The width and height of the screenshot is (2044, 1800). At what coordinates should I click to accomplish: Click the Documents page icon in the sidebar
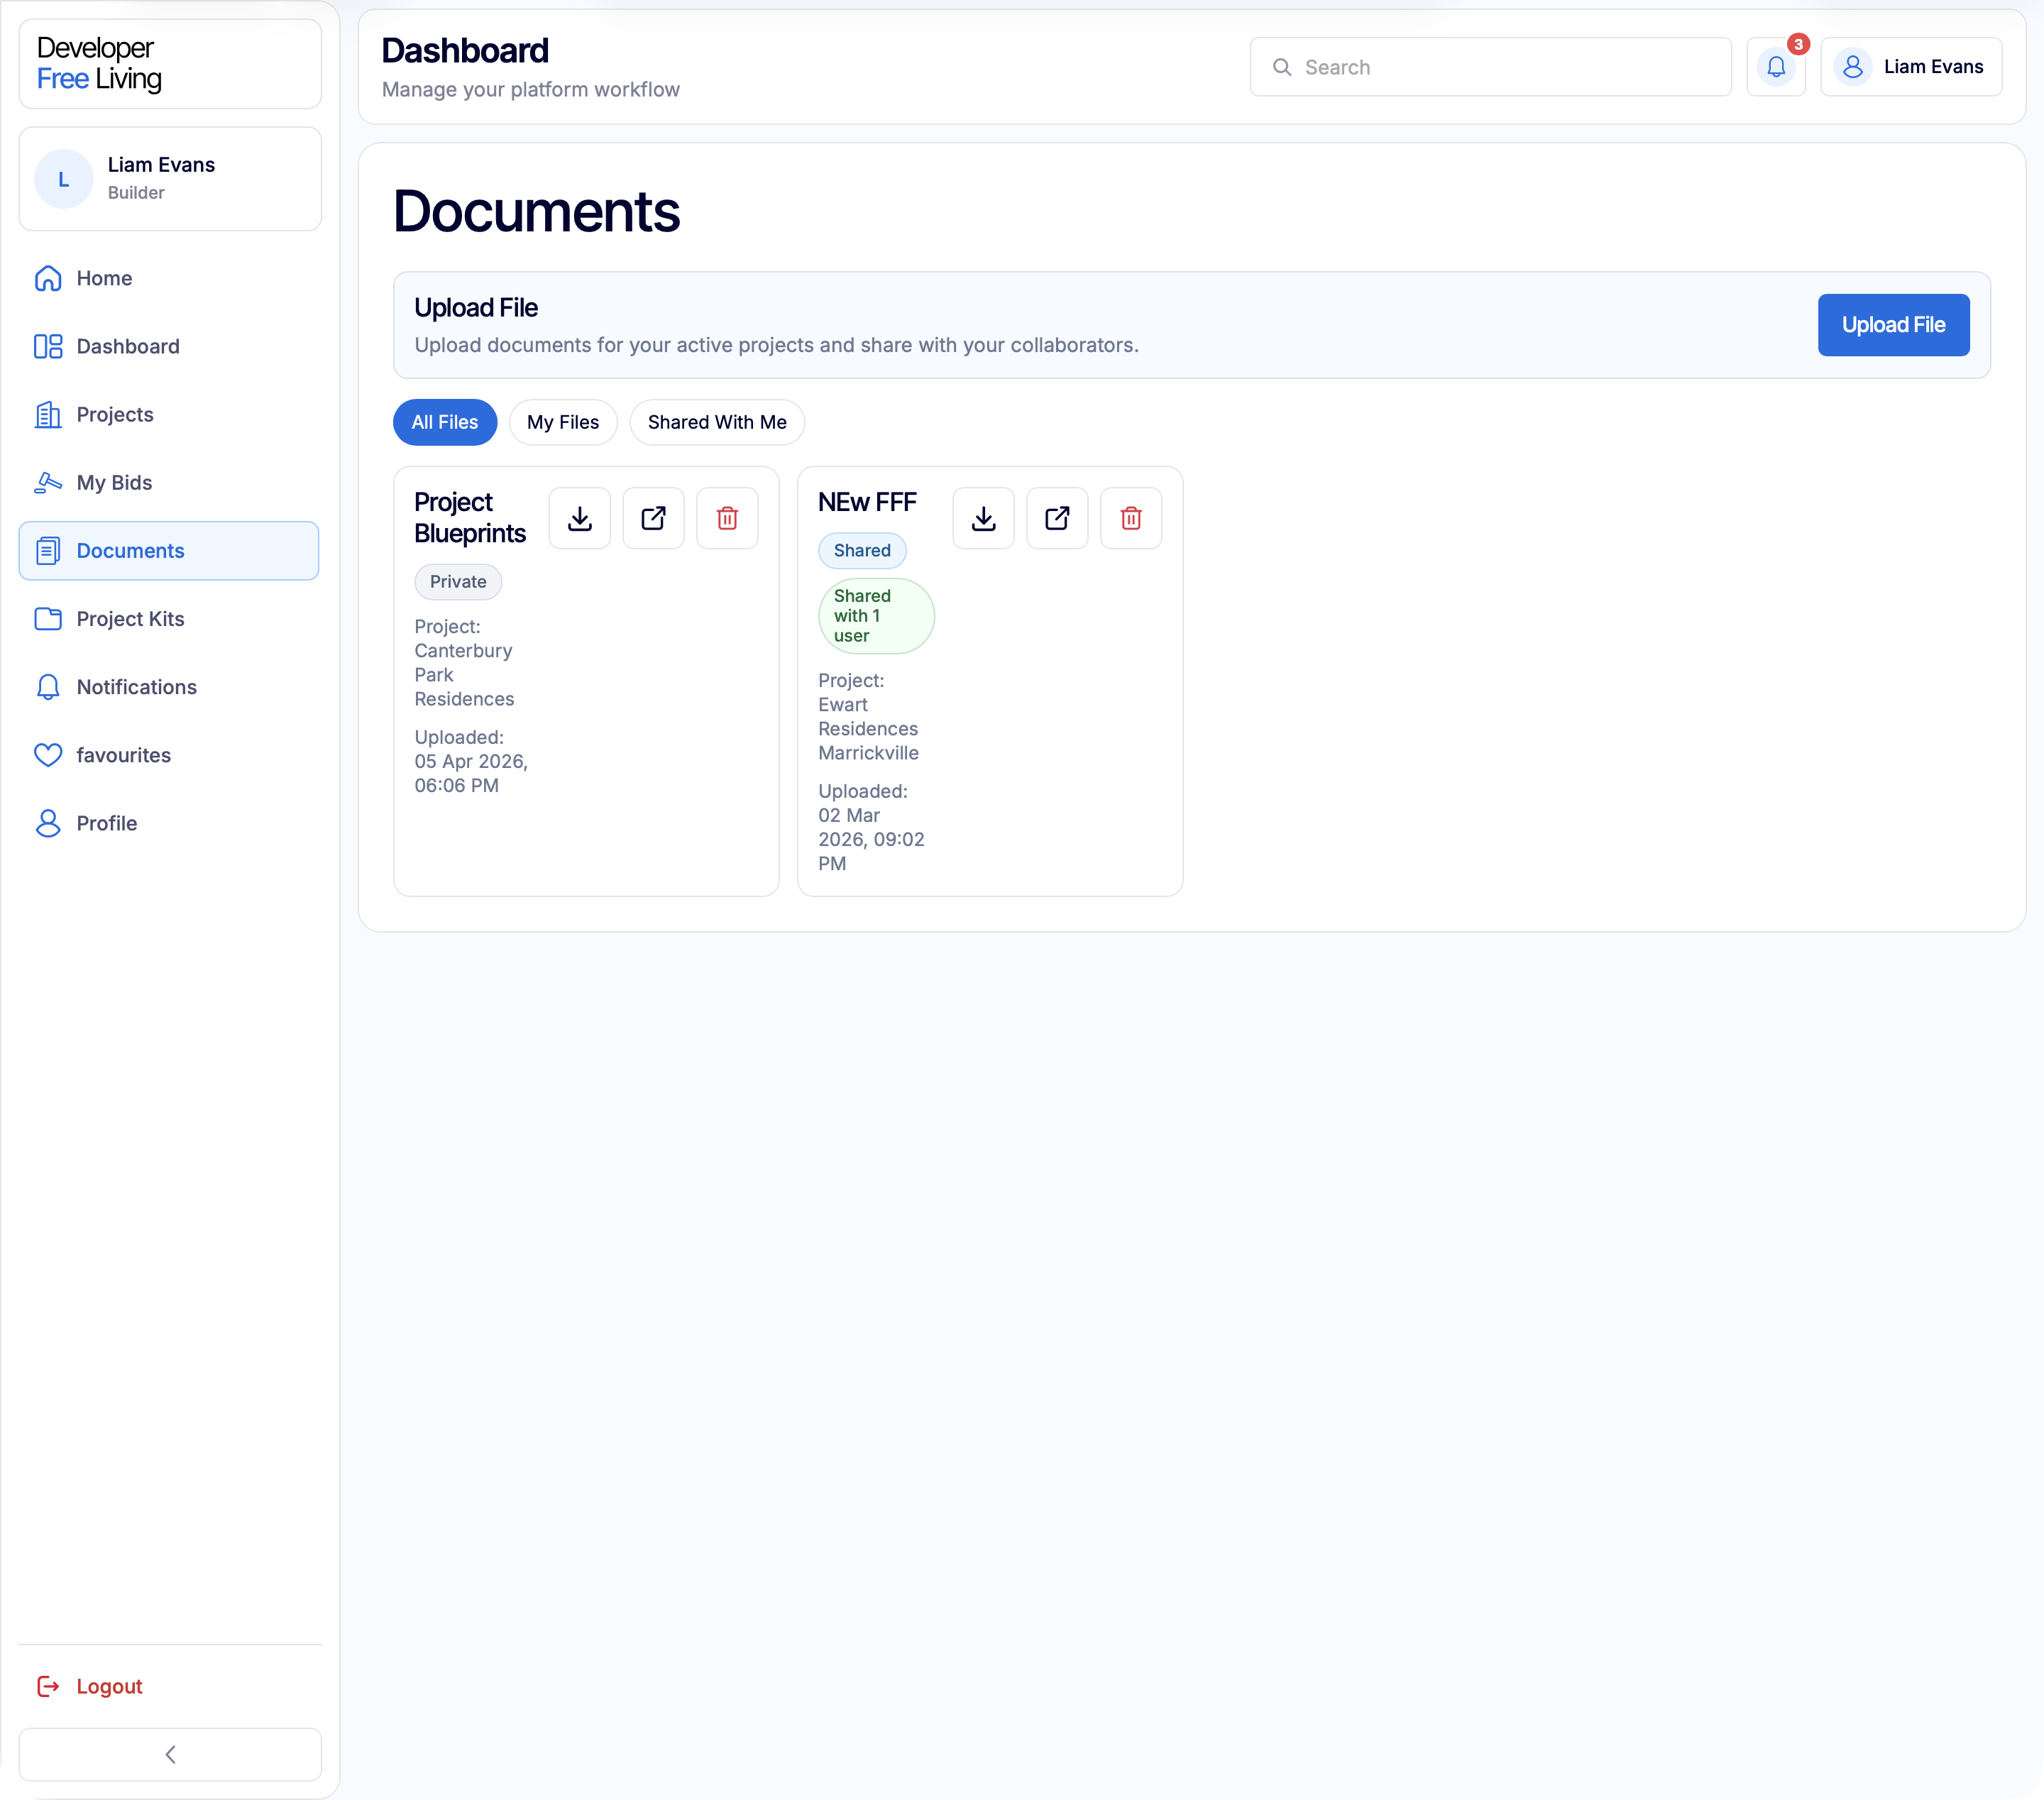tap(48, 551)
